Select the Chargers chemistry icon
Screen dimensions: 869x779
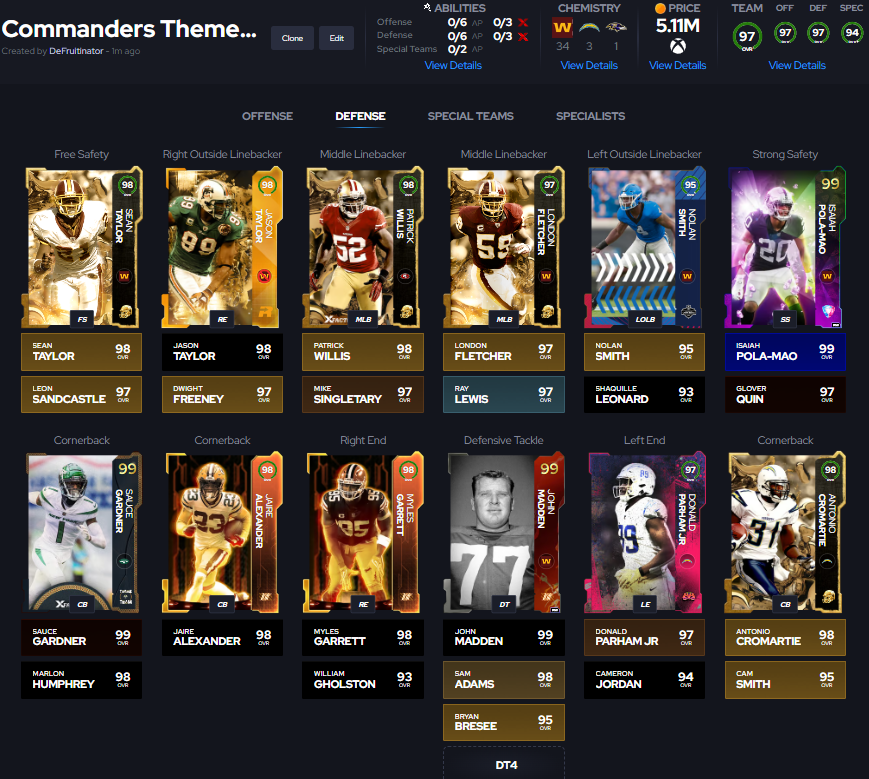[x=591, y=27]
